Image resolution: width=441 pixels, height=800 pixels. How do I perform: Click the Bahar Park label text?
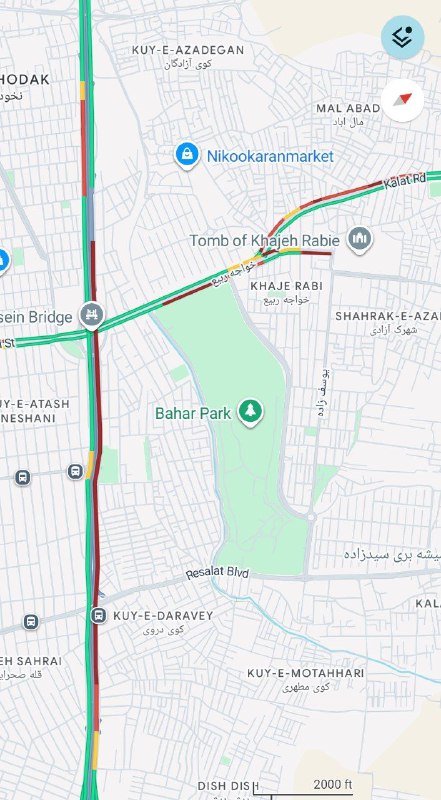pos(193,413)
